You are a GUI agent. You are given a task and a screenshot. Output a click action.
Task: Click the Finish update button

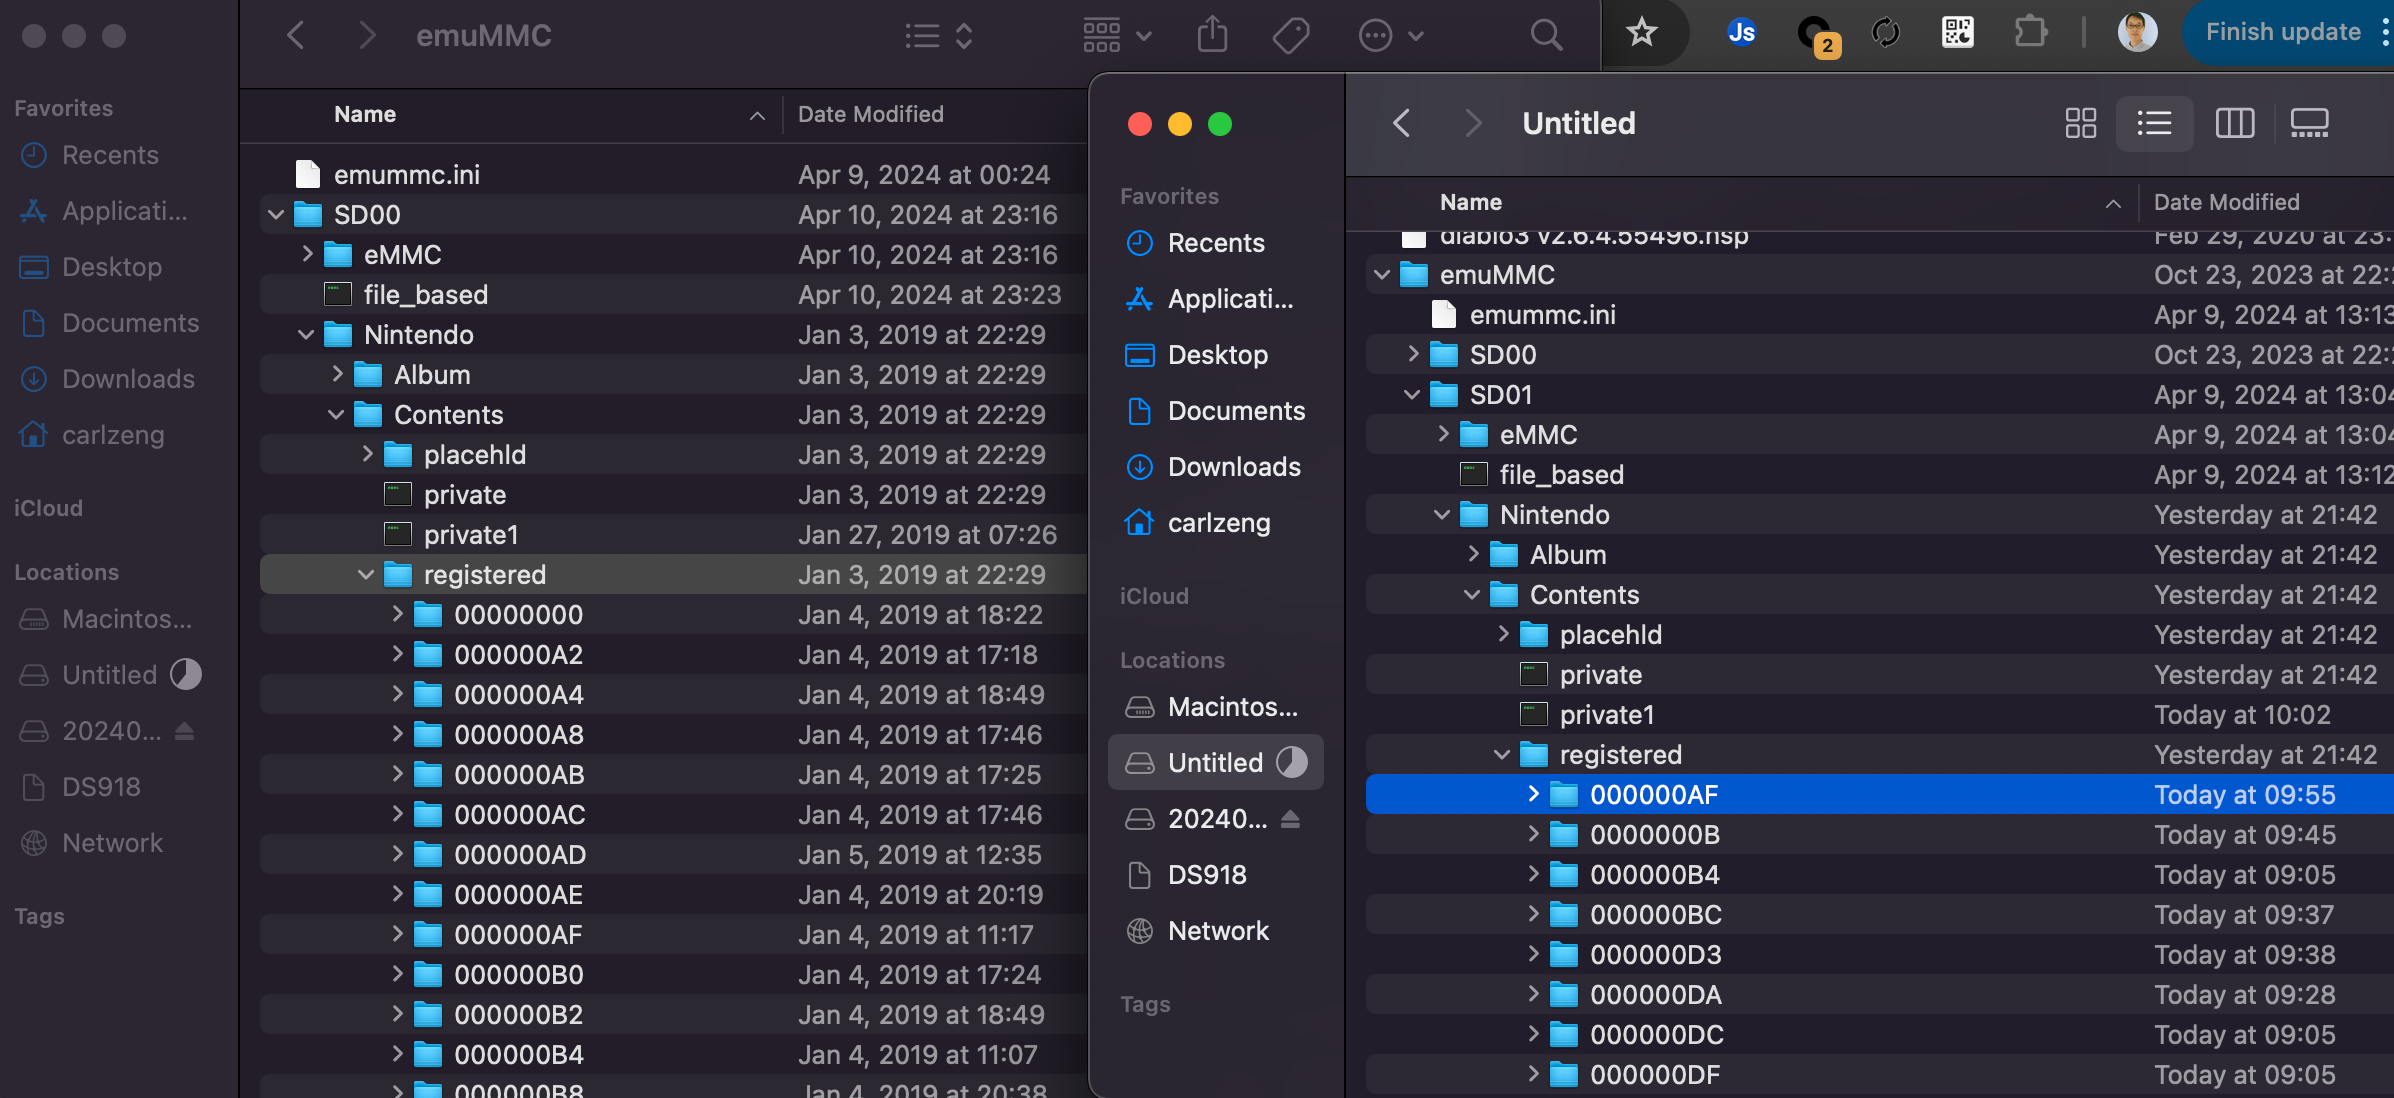(2283, 32)
